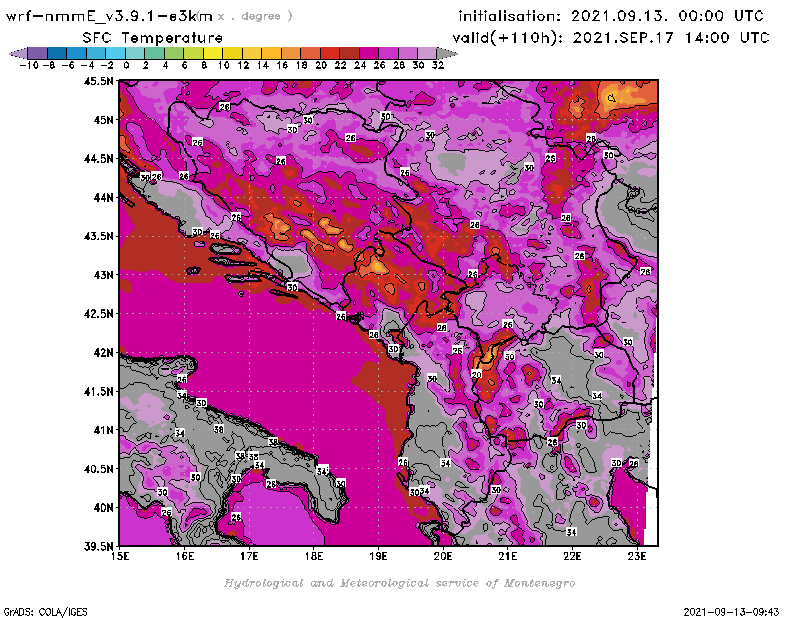
Task: Click the legend label '18'
Action: click(302, 65)
